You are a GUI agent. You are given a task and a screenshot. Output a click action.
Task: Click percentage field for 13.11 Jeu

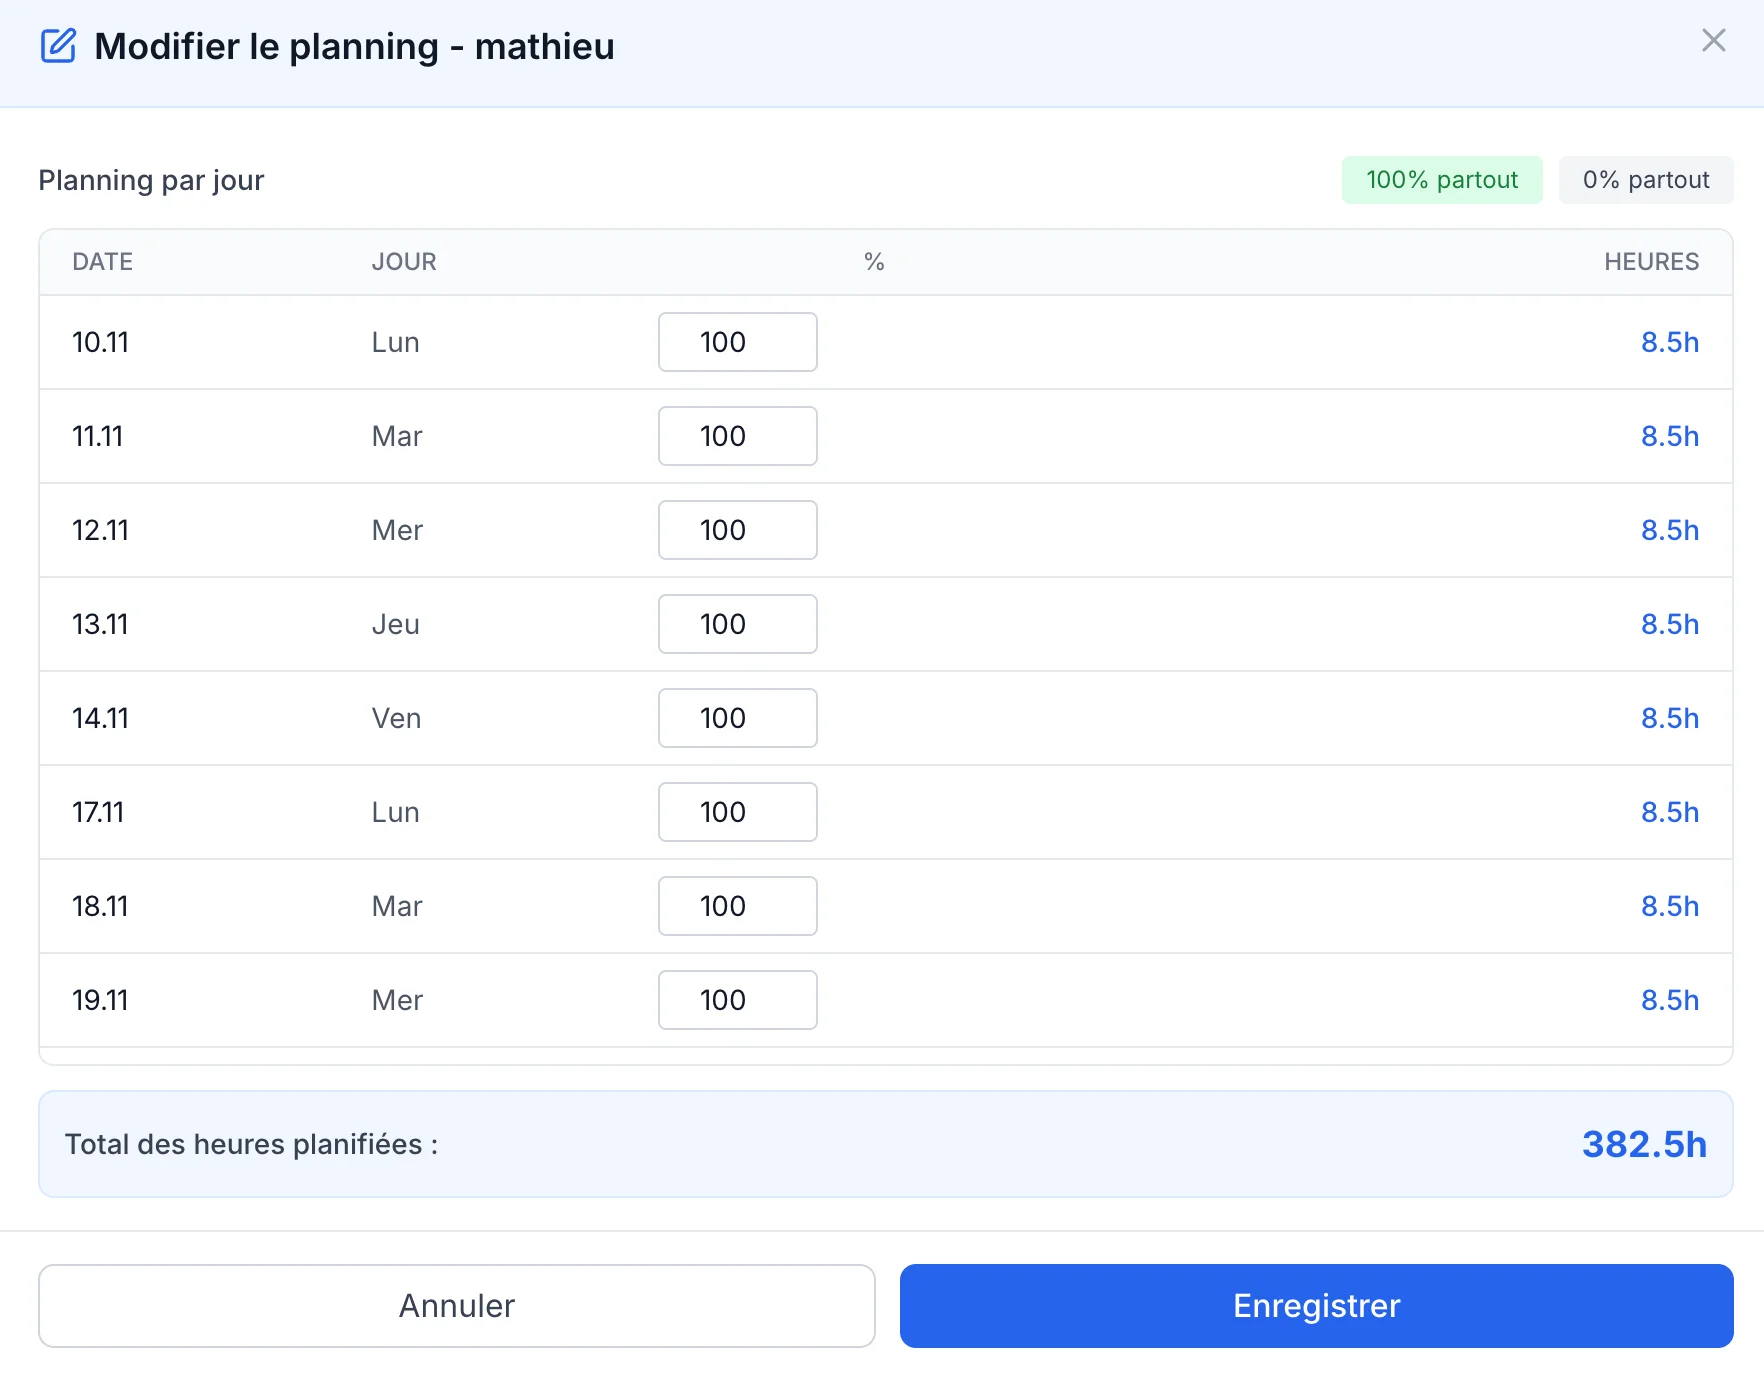[737, 624]
